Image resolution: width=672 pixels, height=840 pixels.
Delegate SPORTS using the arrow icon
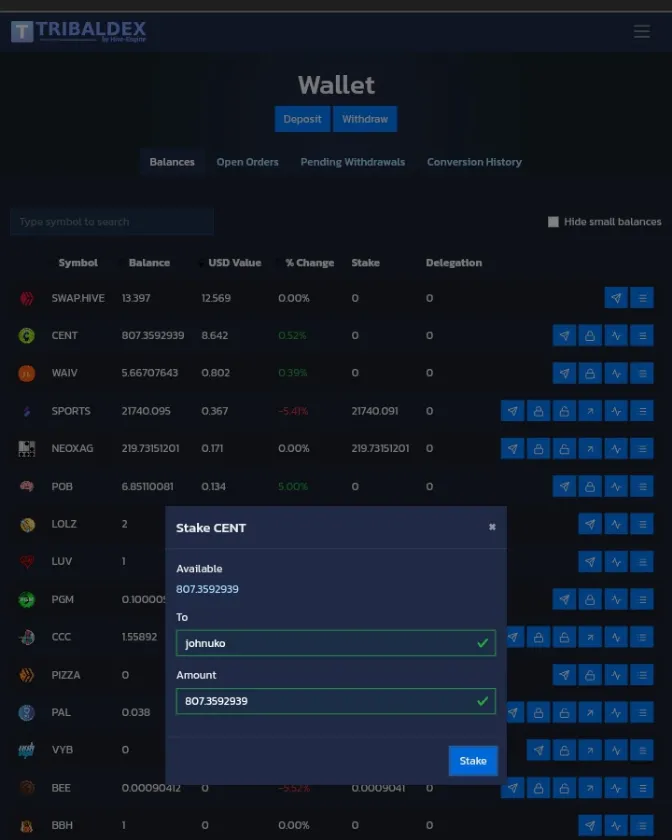pos(590,411)
